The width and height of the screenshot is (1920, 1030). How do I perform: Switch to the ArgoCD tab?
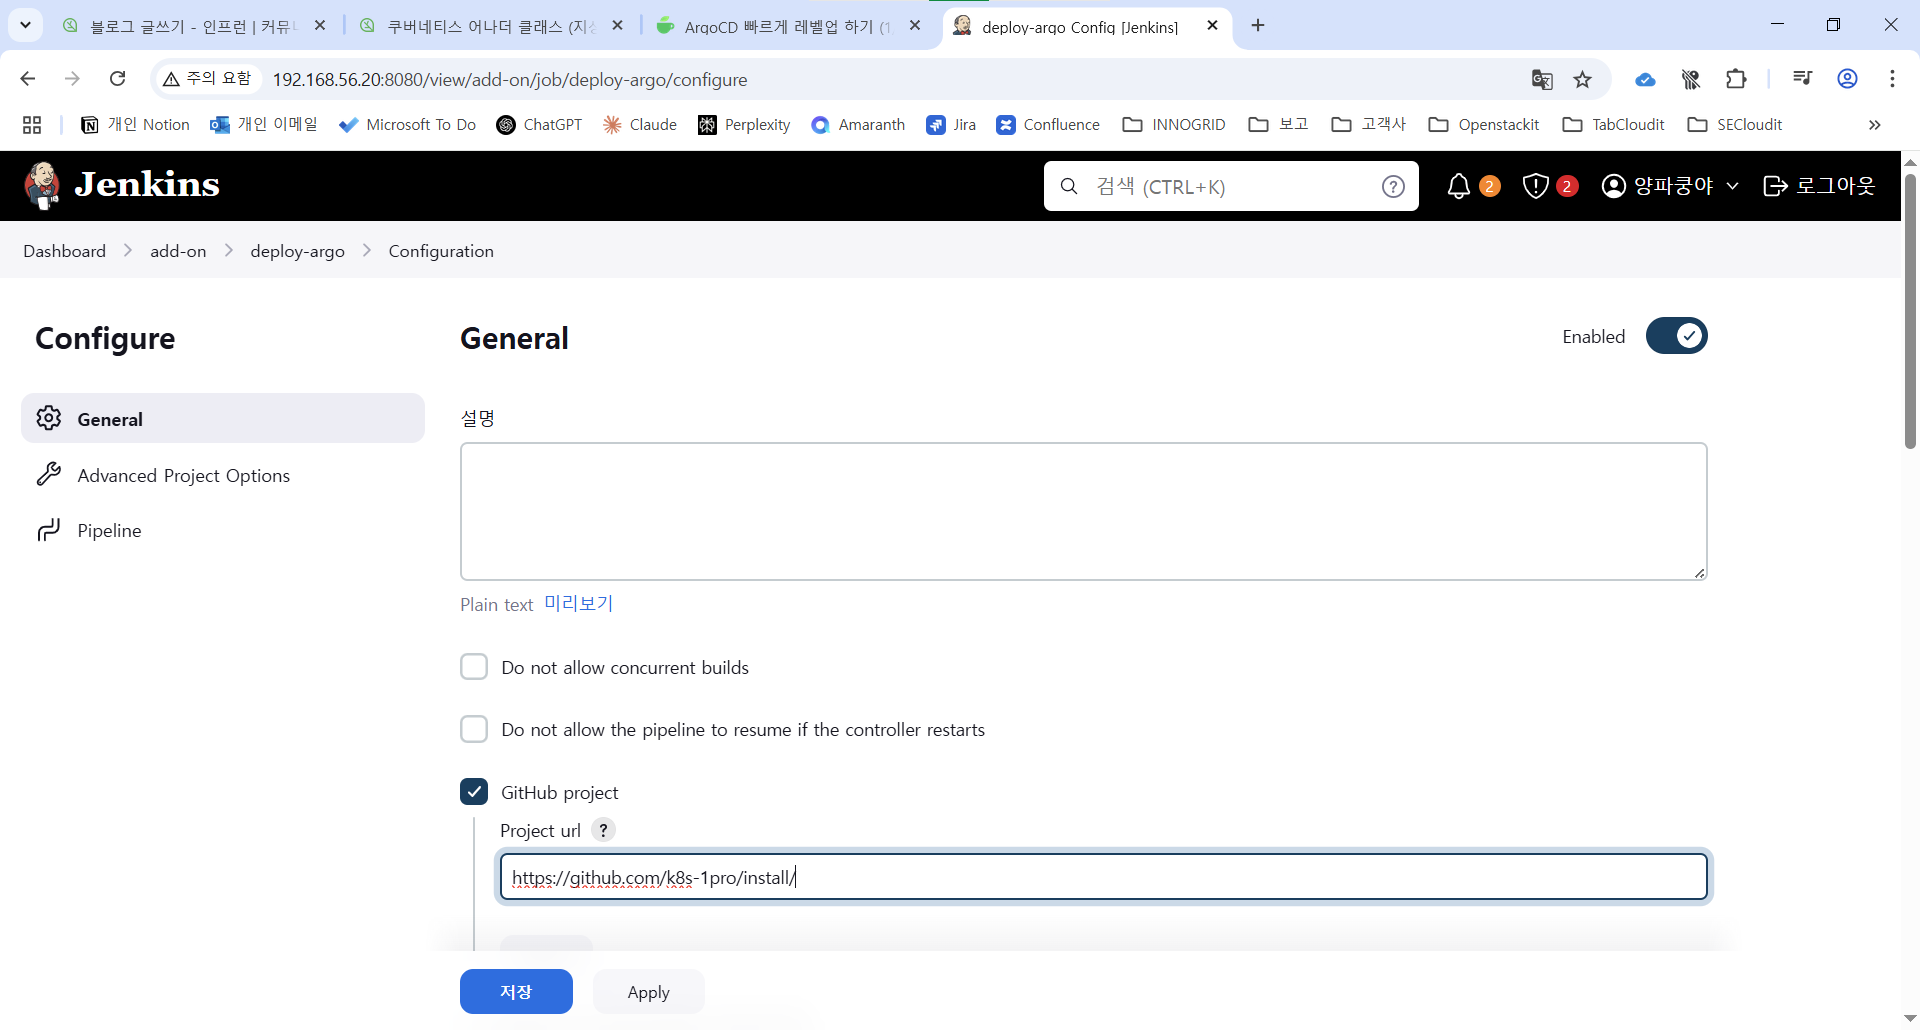coord(785,26)
